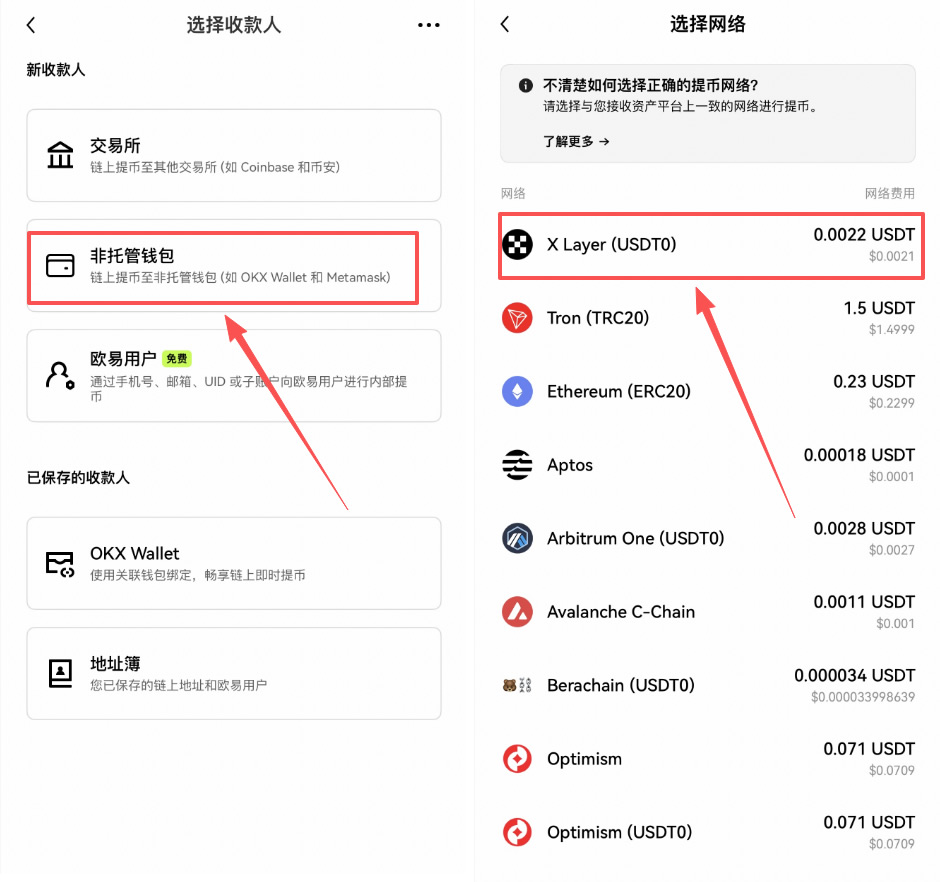
Task: Click the Optimism network icon
Action: [517, 758]
